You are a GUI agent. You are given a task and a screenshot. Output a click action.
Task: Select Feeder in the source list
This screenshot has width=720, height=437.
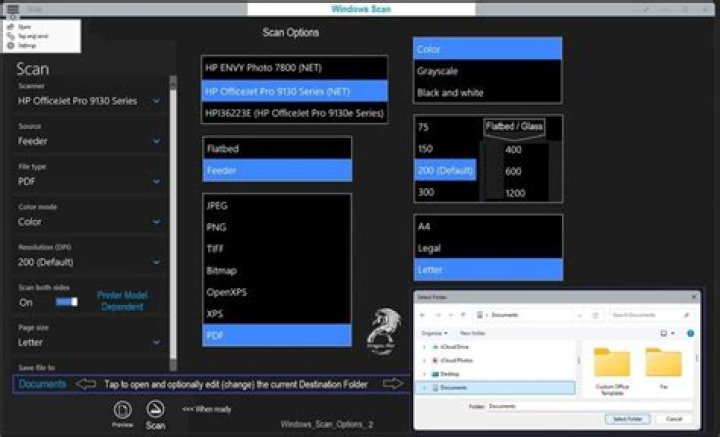pos(277,170)
